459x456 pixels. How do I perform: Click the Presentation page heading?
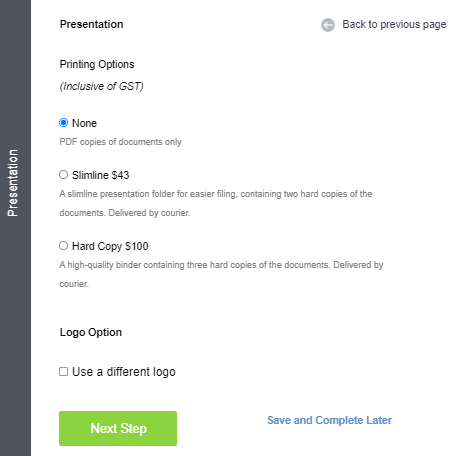(x=91, y=24)
